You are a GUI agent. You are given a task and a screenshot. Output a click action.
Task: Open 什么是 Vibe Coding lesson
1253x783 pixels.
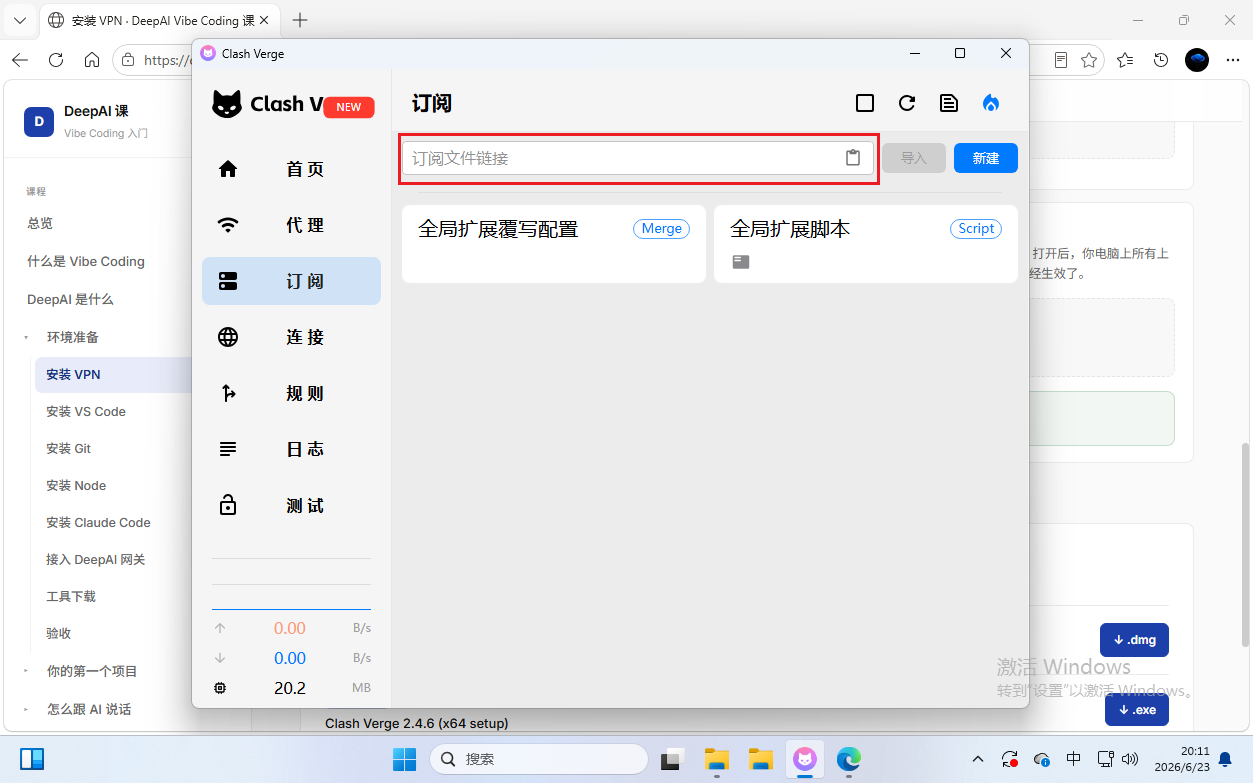(x=86, y=261)
